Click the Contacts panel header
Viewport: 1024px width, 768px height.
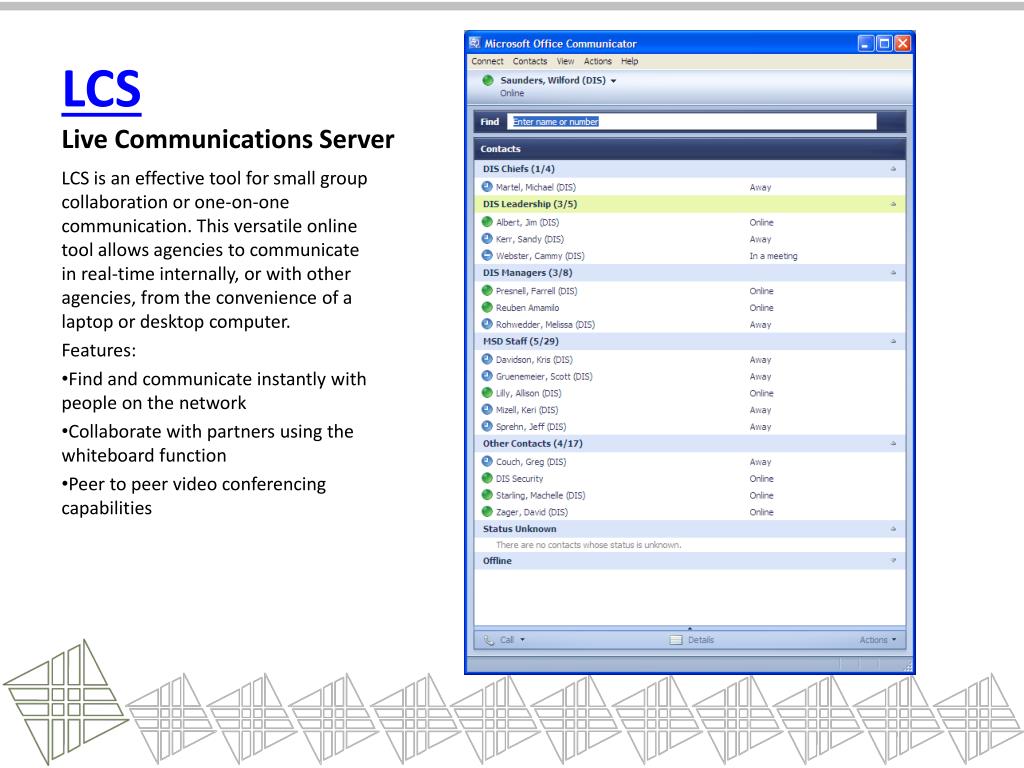(690, 149)
